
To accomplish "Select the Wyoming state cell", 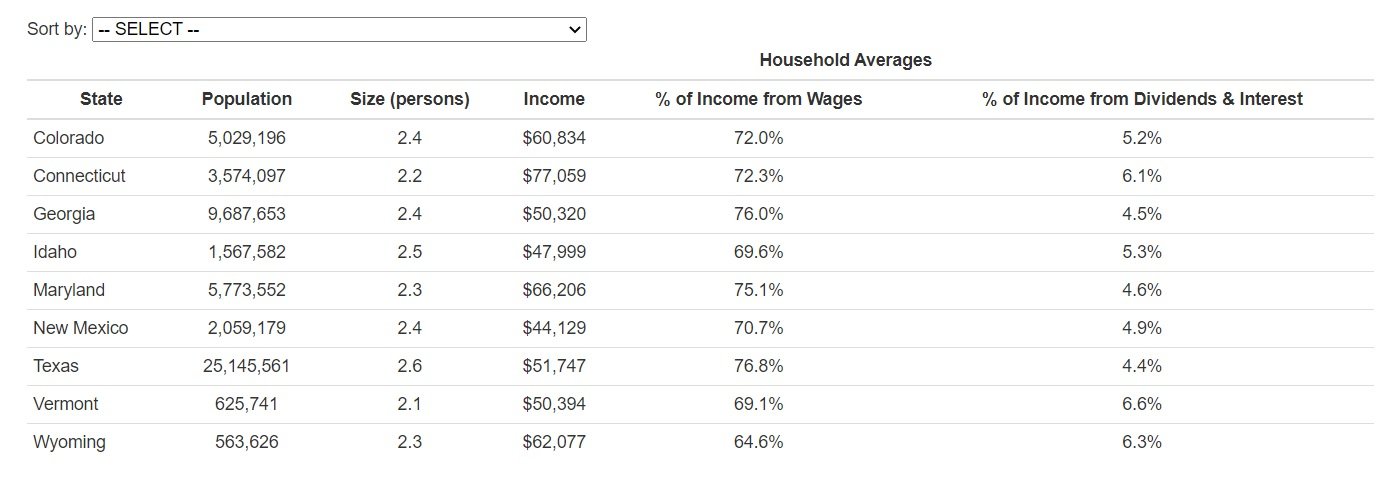I will point(69,442).
